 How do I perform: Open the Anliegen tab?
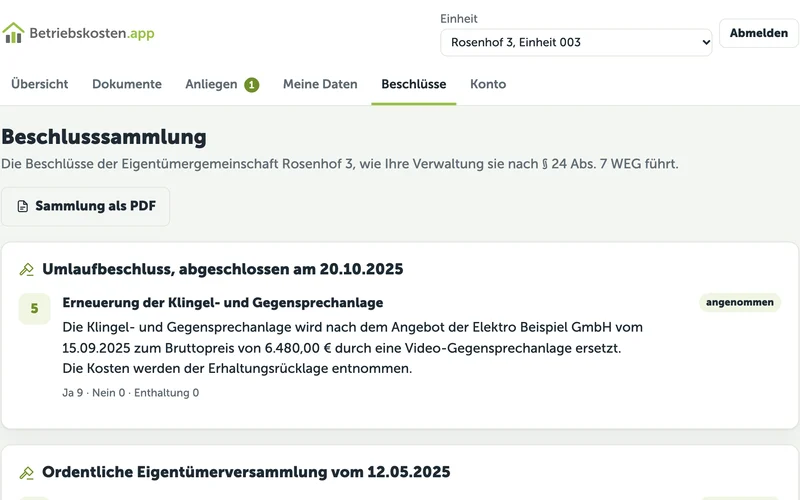pyautogui.click(x=211, y=84)
